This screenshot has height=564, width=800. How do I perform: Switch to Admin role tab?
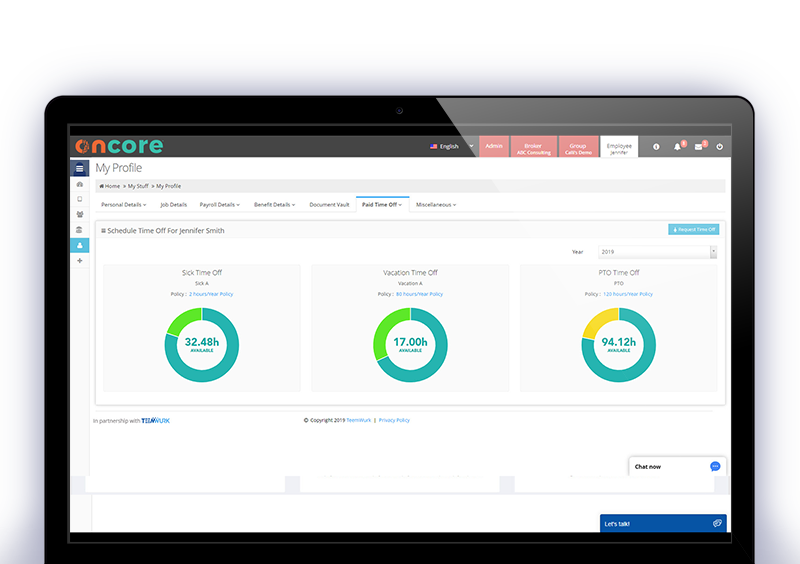pos(494,146)
